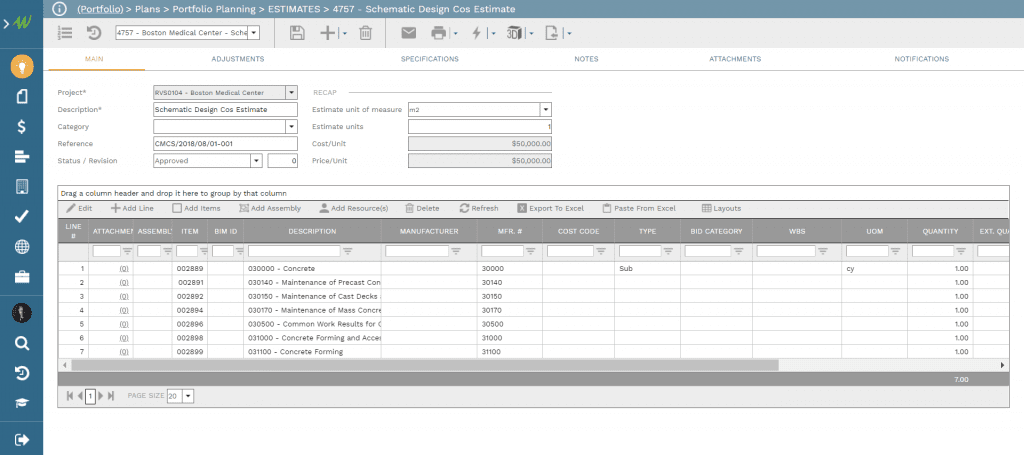Open the dollar sign cost module in sidebar

tap(21, 126)
